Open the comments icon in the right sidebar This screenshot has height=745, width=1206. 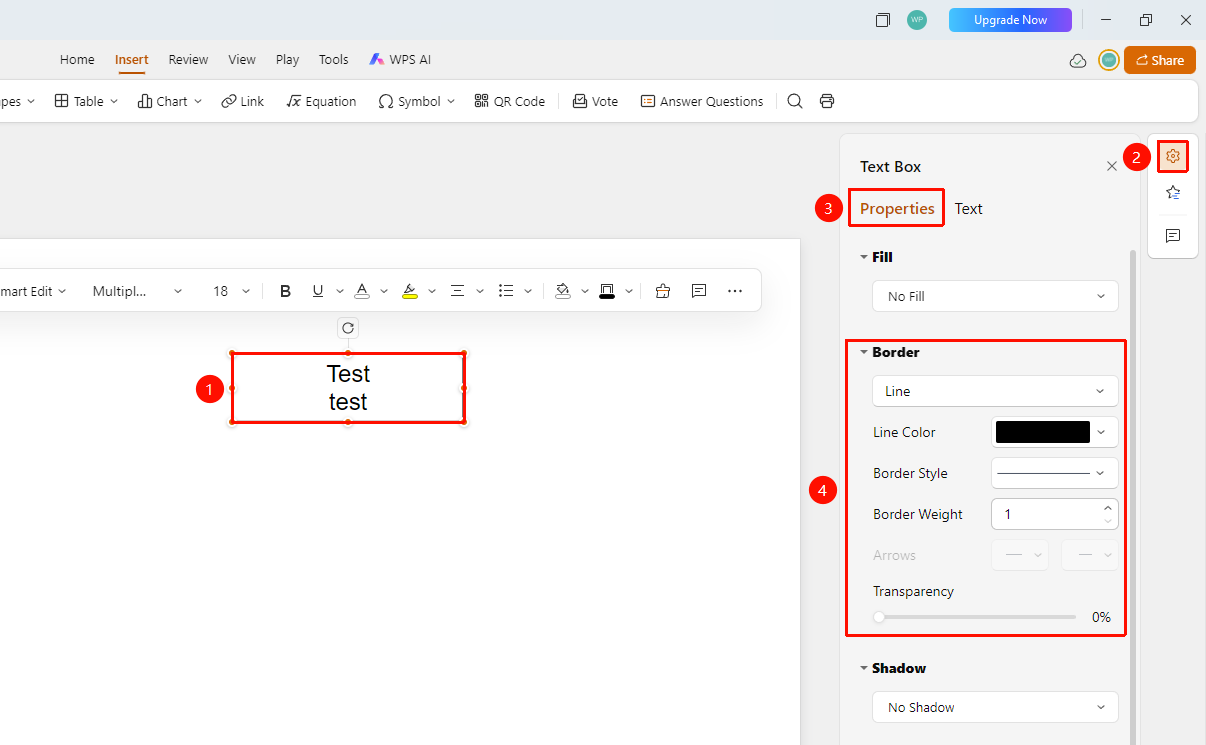click(x=1173, y=236)
